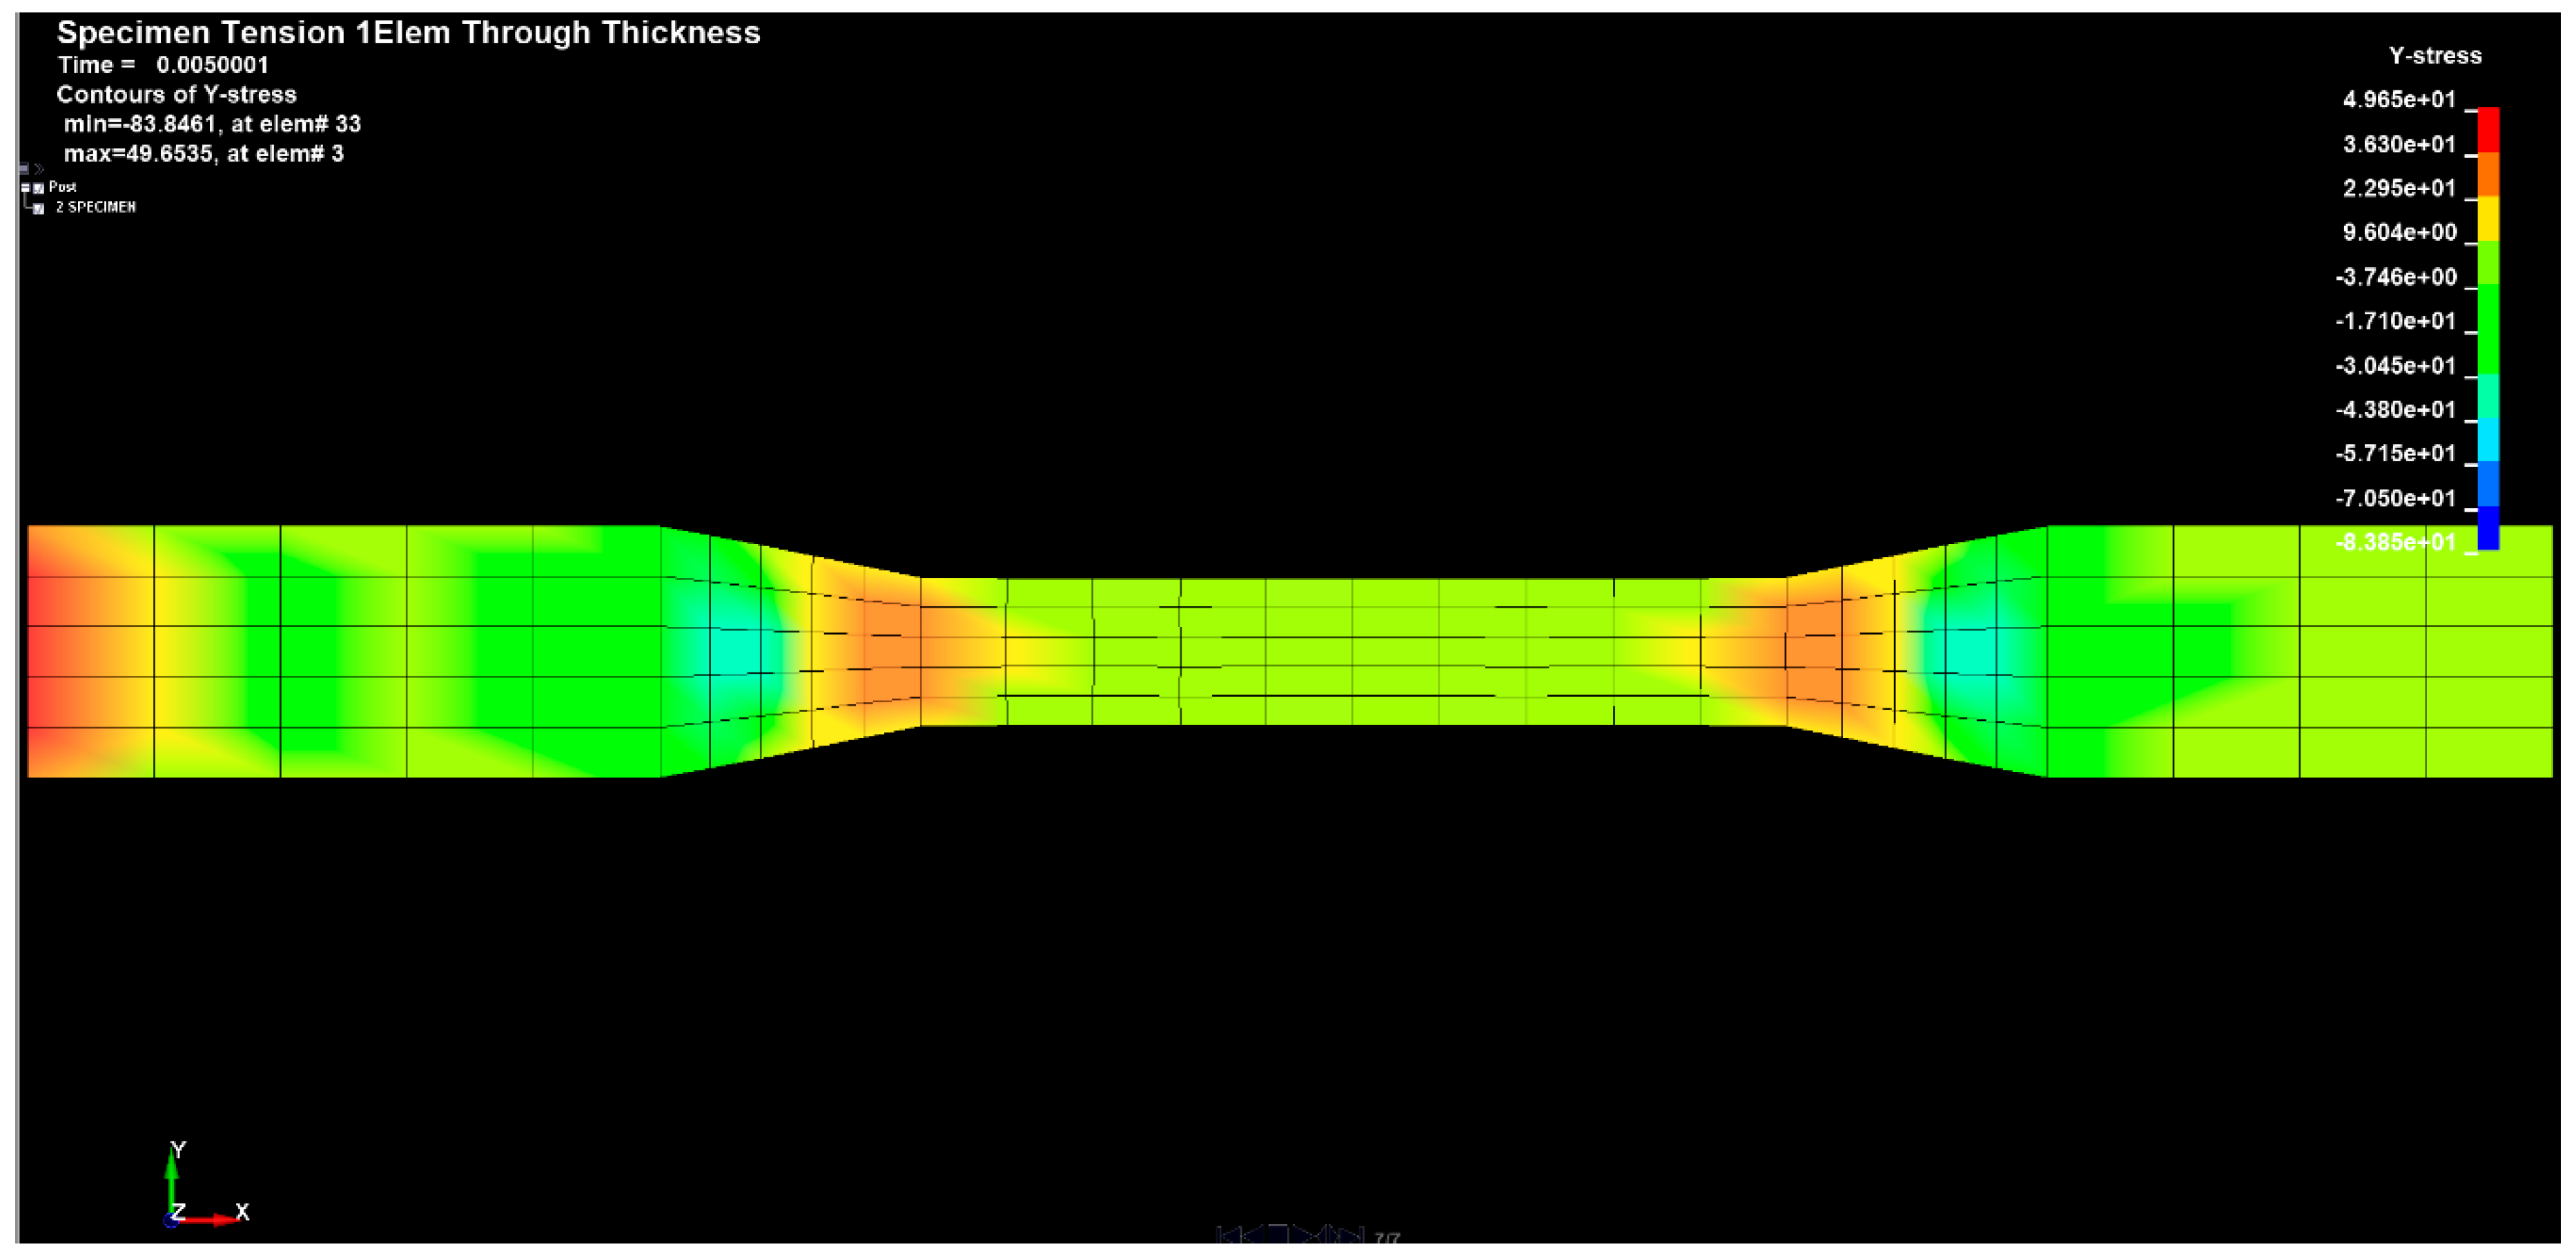2576x1258 pixels.
Task: Collapse the Post tree node
Action: click(25, 188)
